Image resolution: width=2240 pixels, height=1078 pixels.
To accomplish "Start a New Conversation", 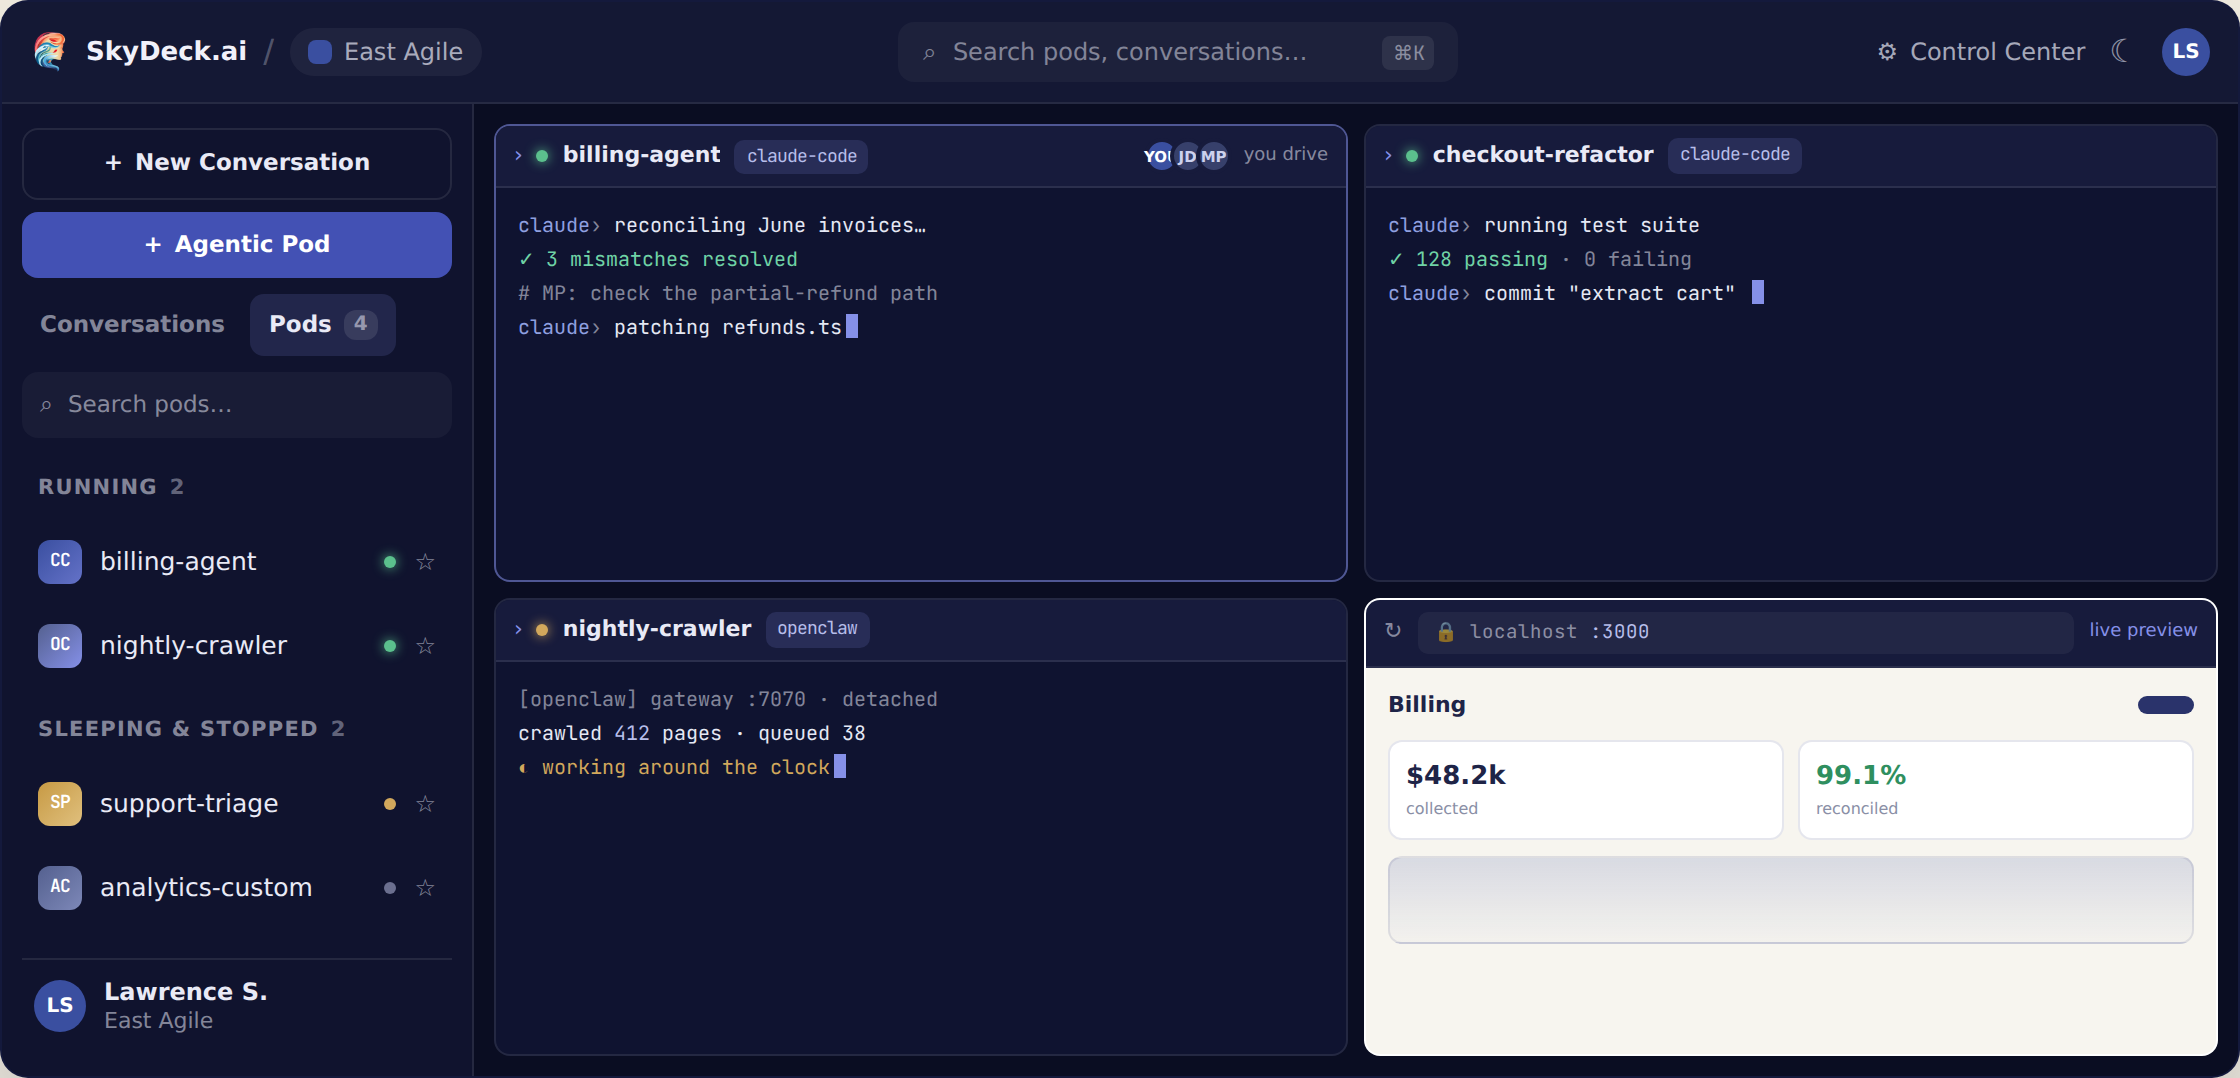I will pos(237,163).
